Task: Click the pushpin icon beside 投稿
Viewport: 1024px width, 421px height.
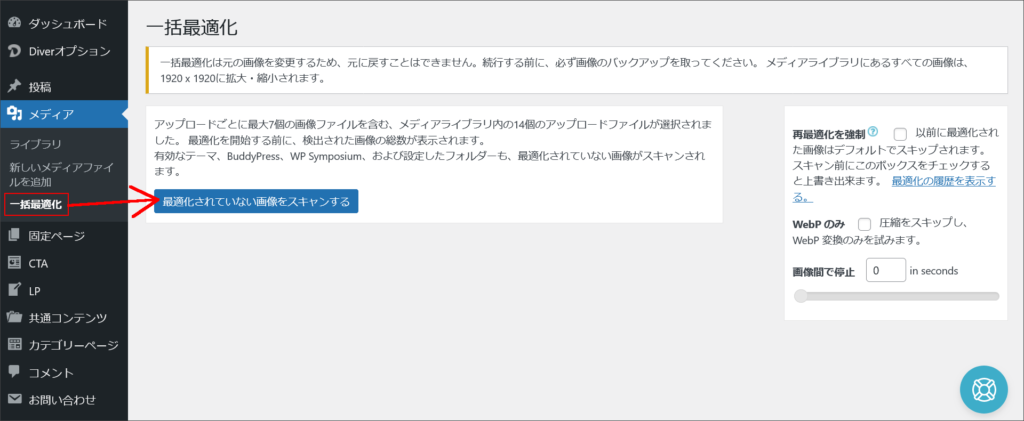Action: point(14,87)
